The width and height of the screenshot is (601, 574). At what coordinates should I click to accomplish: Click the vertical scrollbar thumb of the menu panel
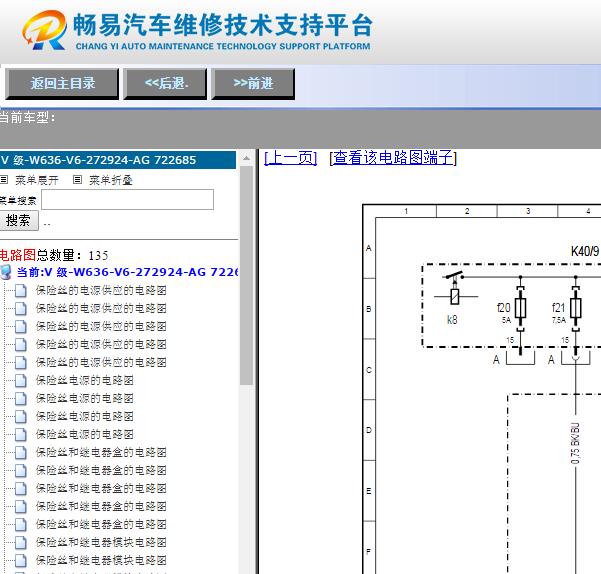(246, 275)
